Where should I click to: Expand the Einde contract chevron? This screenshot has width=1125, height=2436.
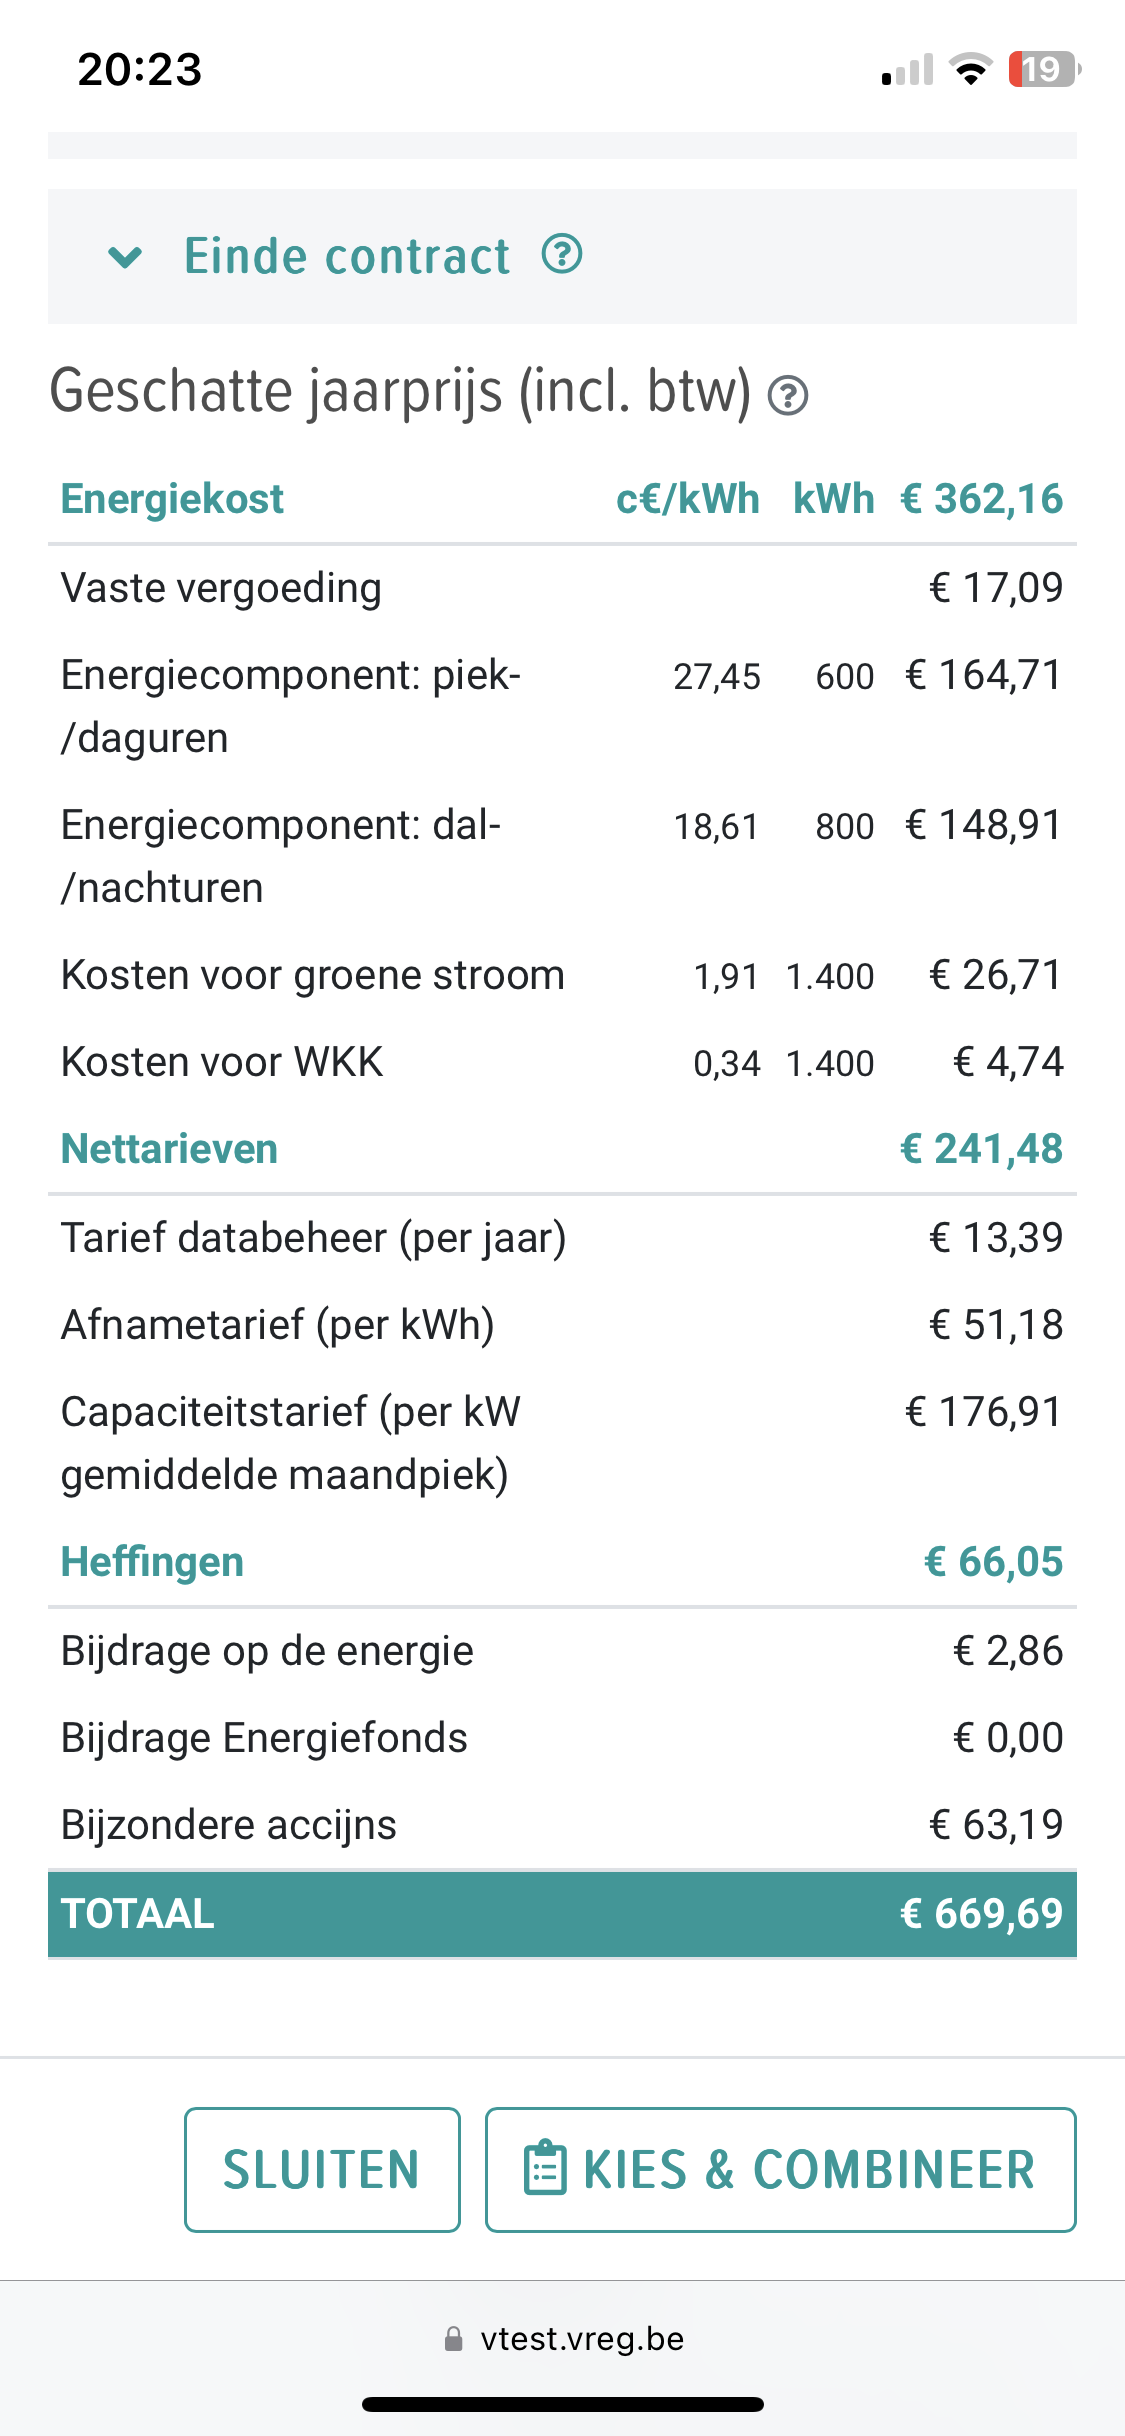(125, 258)
